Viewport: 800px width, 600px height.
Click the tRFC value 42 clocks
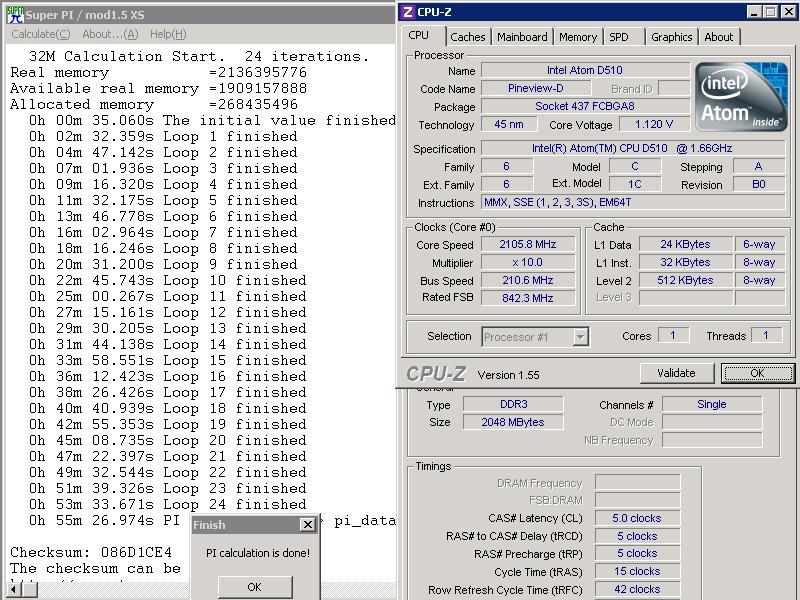click(637, 589)
